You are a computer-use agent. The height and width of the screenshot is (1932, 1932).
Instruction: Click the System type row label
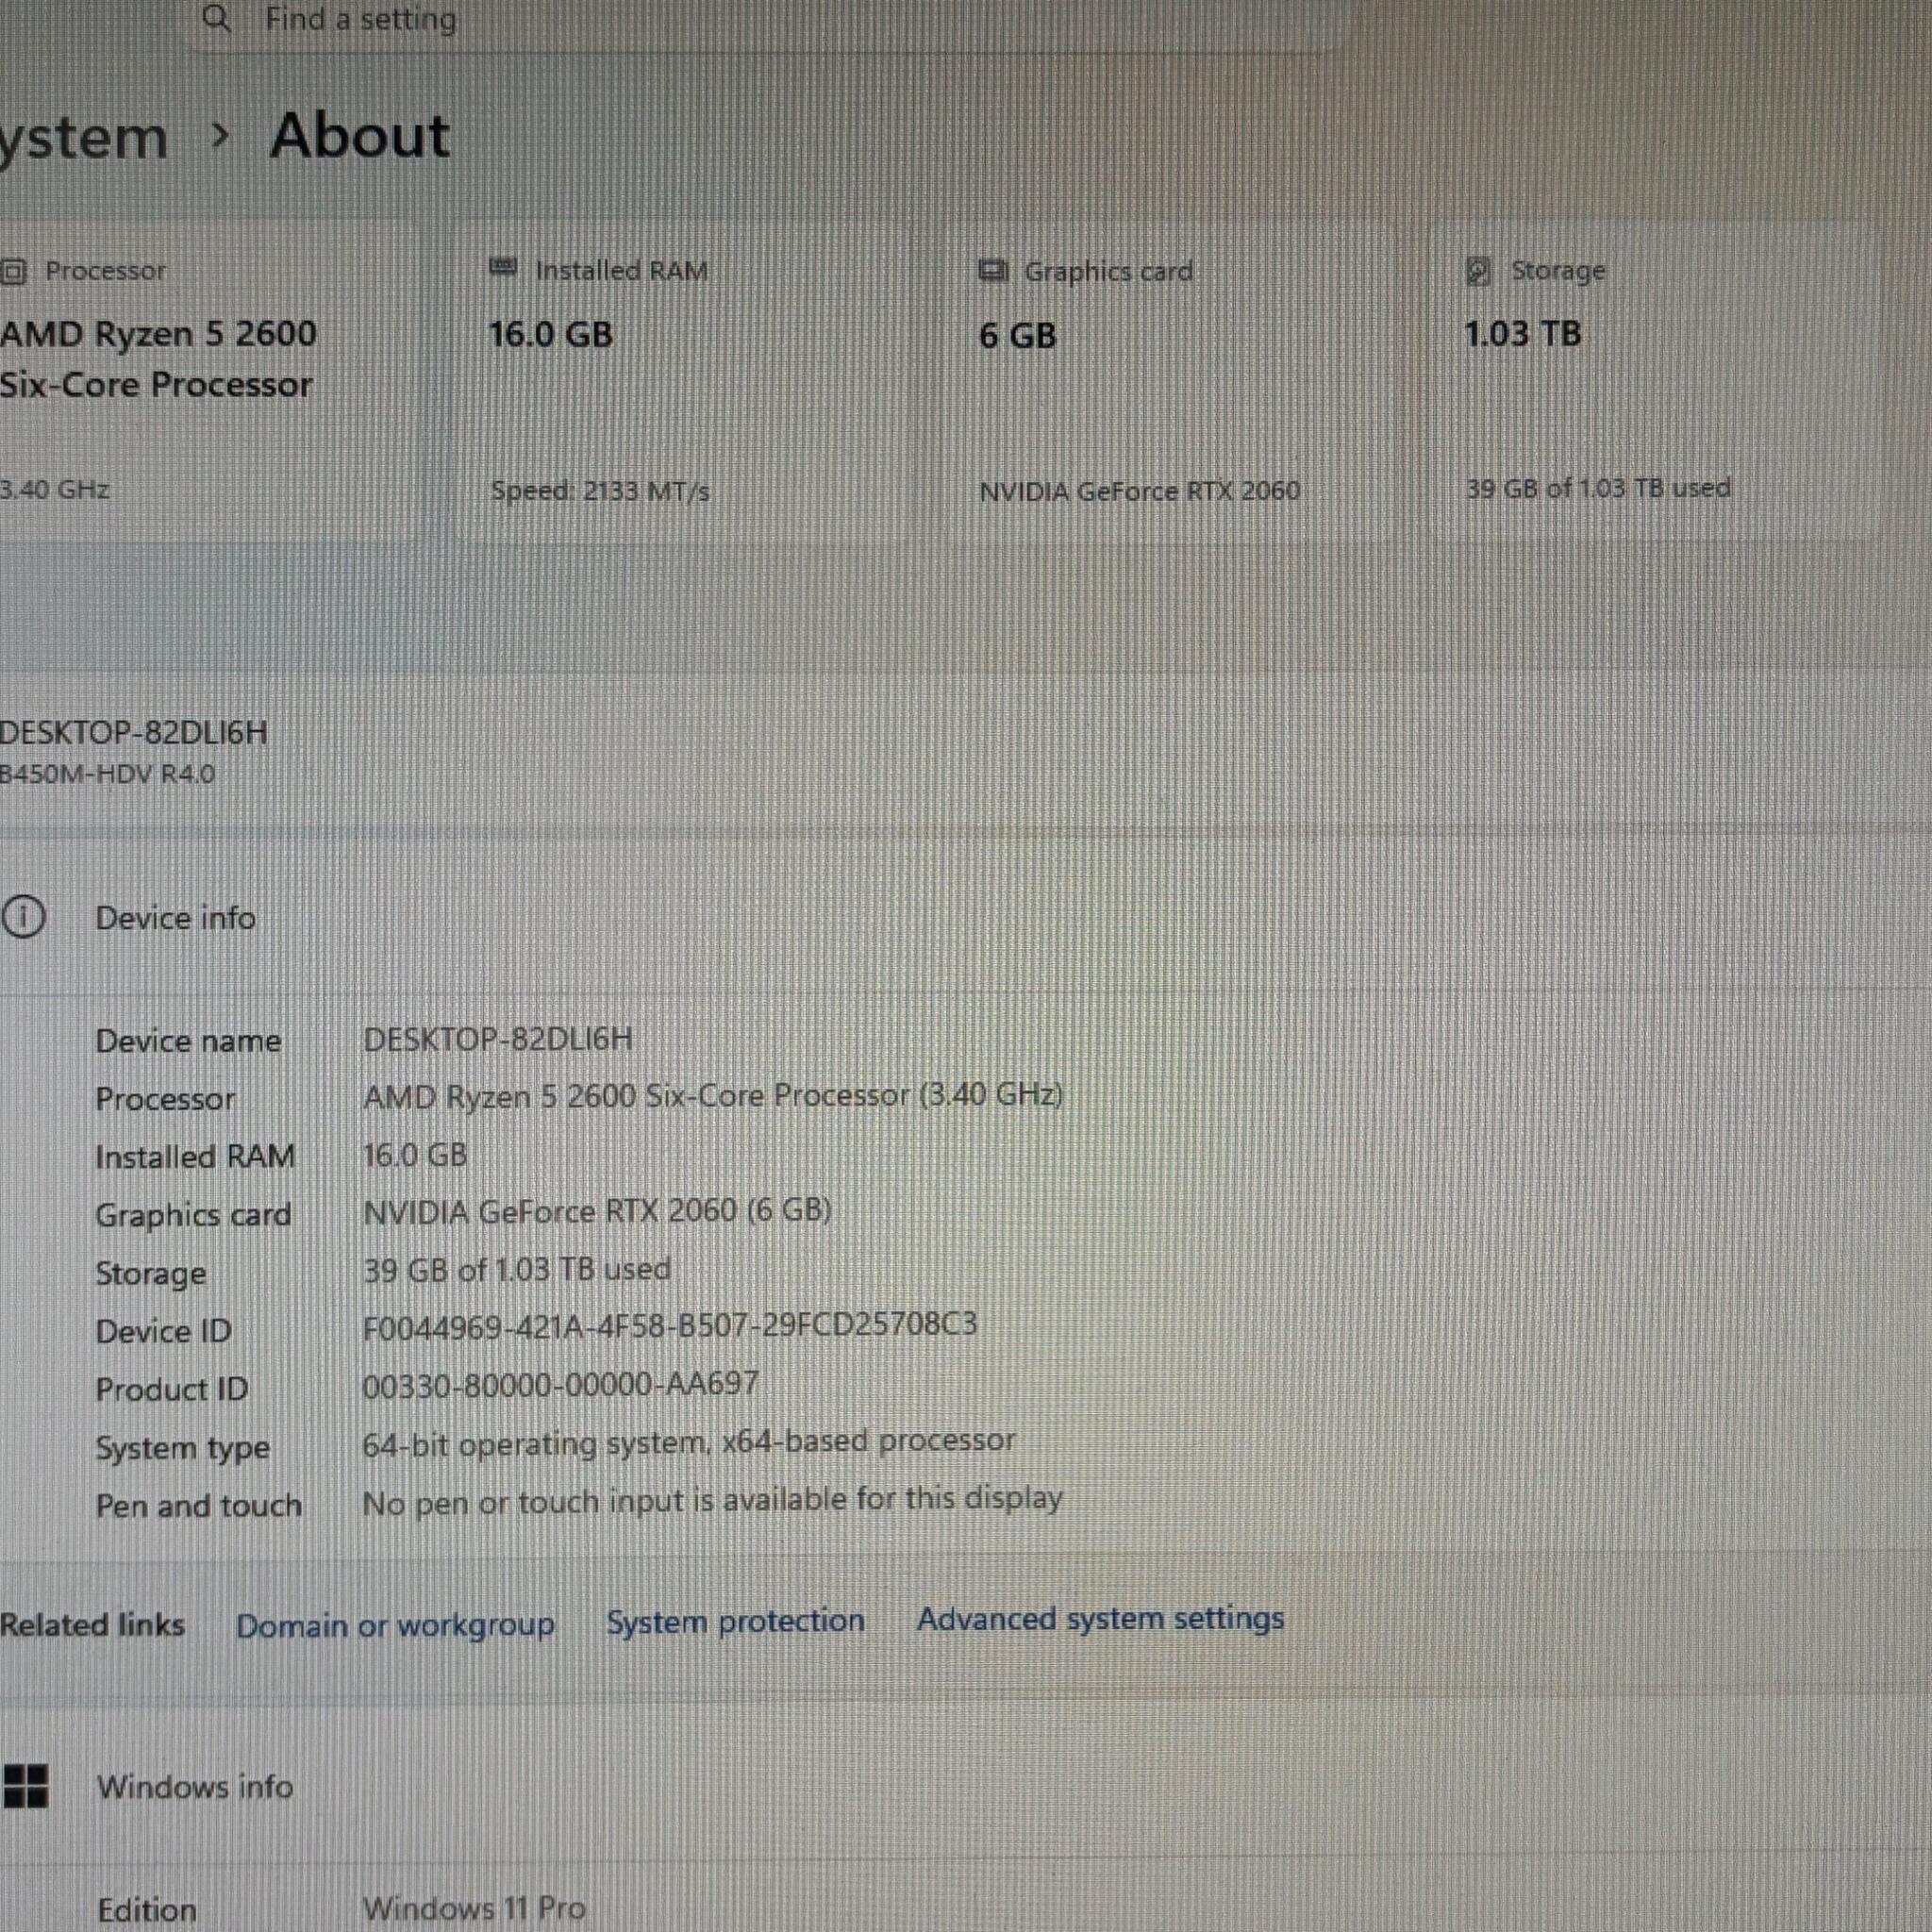[x=182, y=1448]
